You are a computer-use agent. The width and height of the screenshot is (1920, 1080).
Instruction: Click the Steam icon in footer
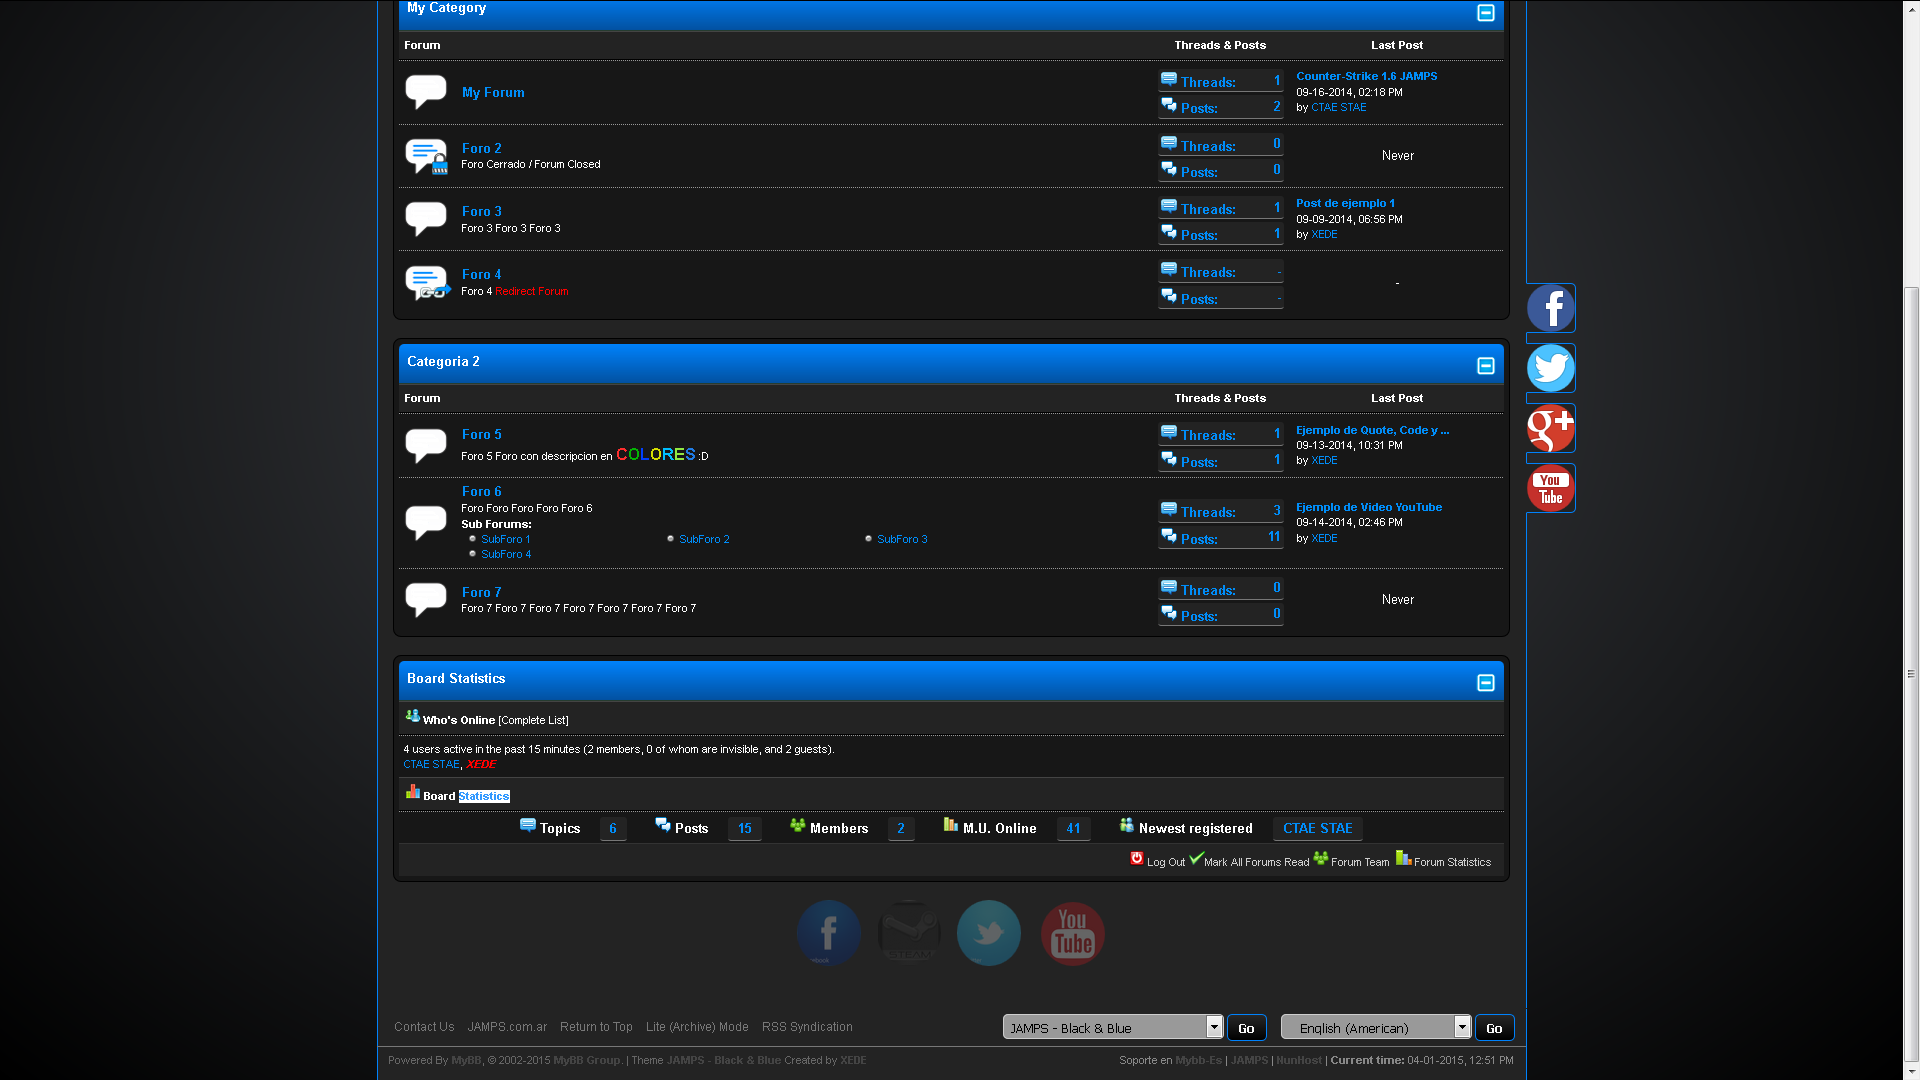pos(908,932)
